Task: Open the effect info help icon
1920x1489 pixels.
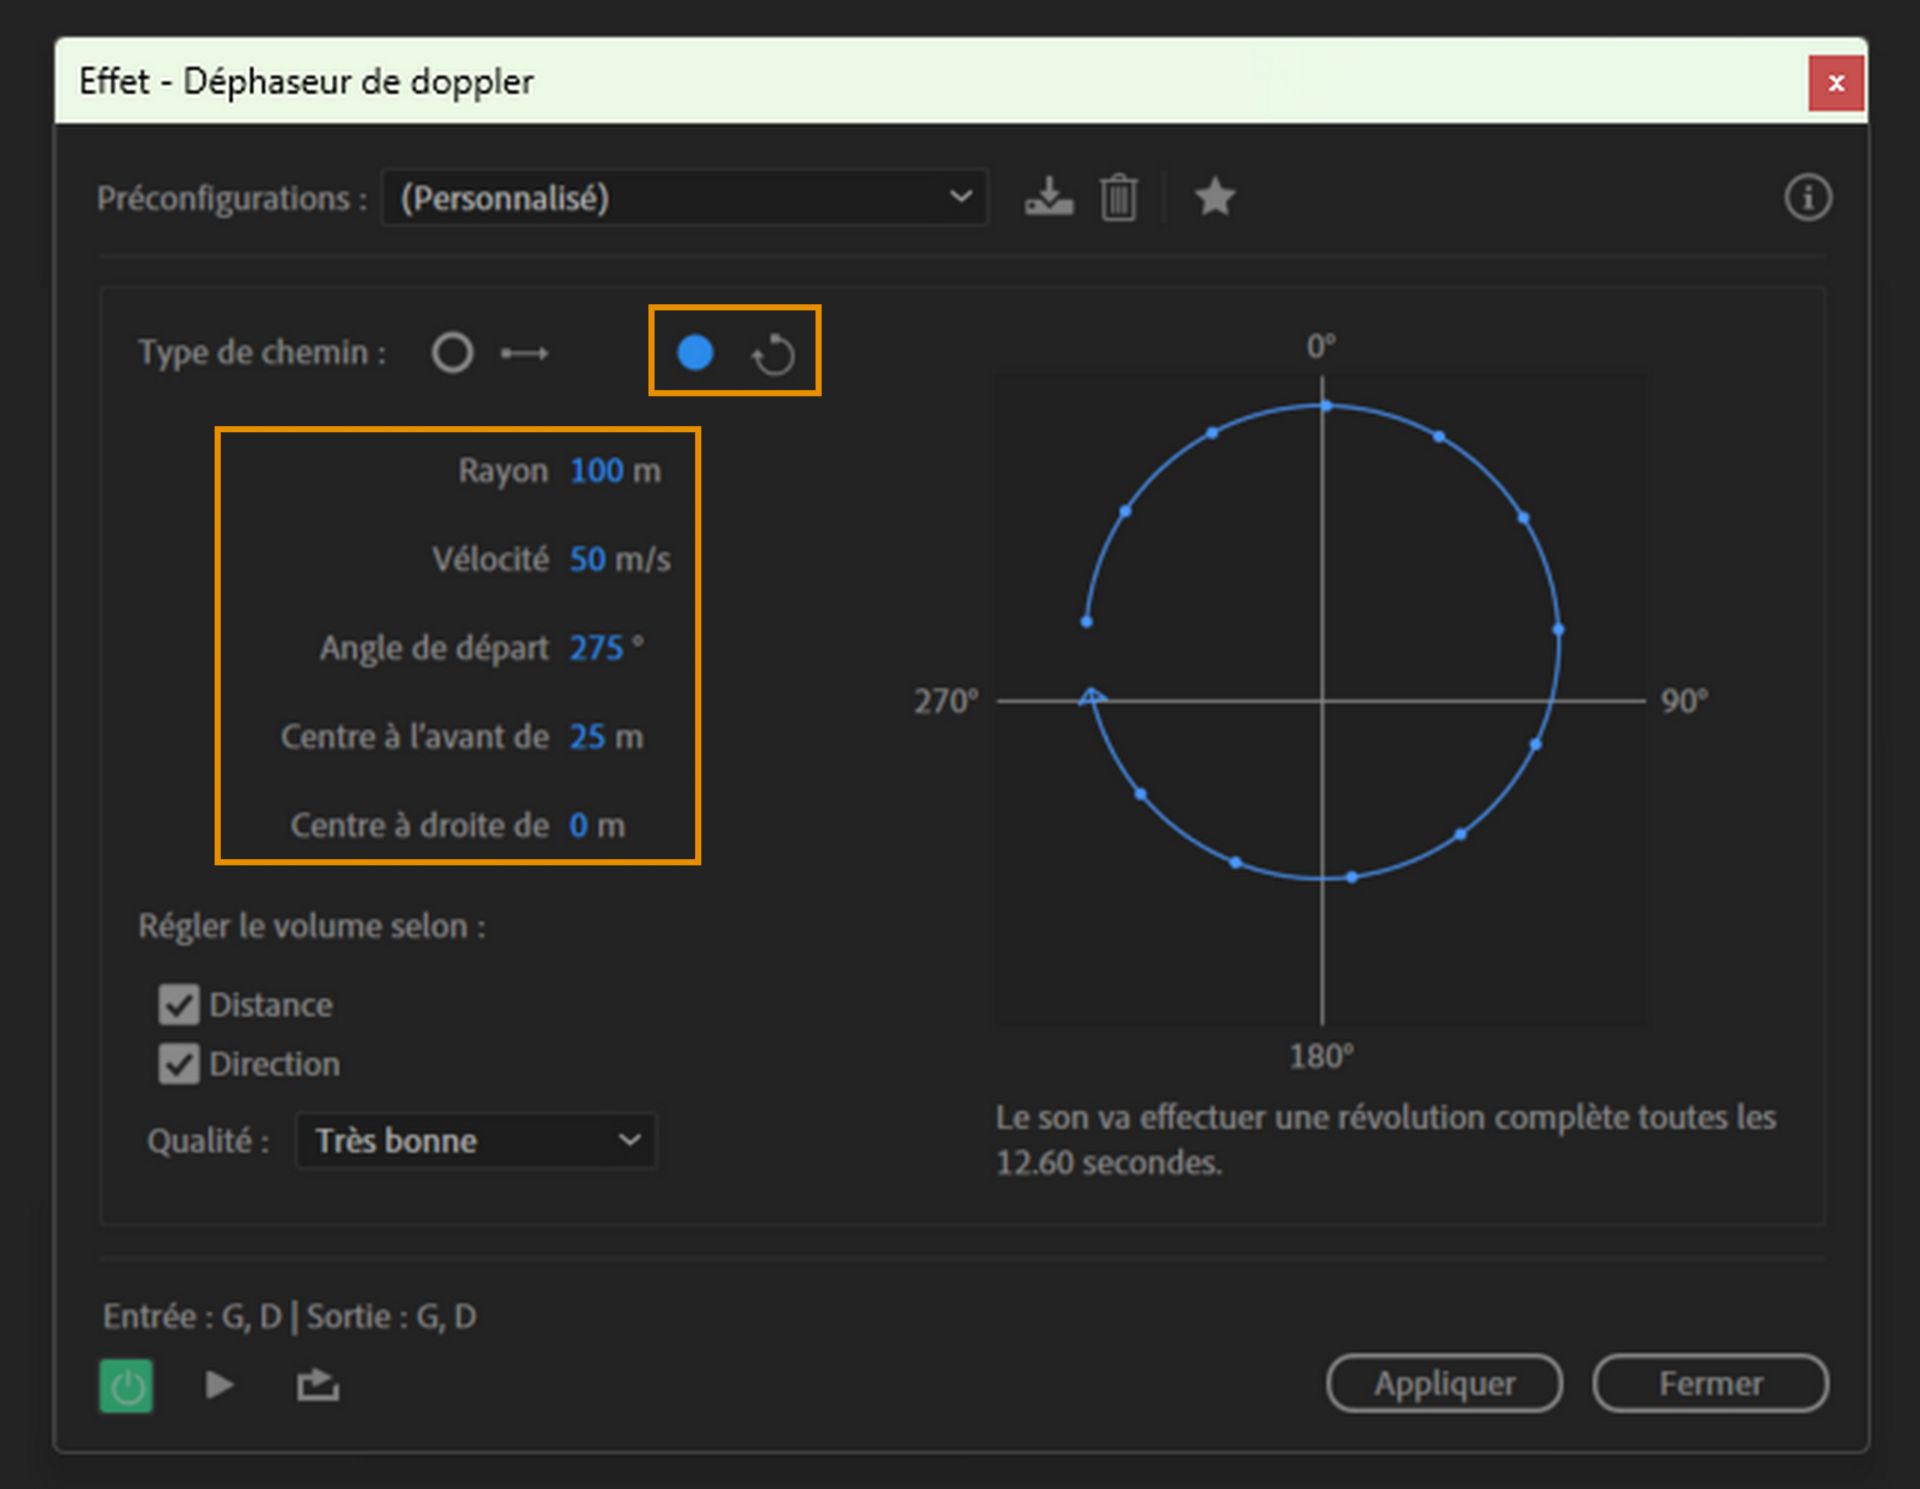Action: (1808, 197)
